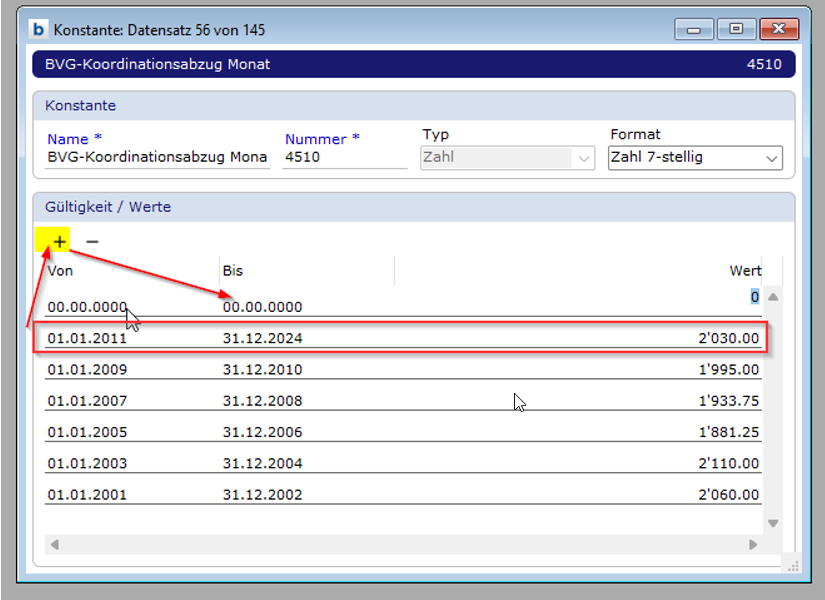The image size is (825, 600).
Task: Click the minus icon to remove row
Action: click(x=92, y=241)
